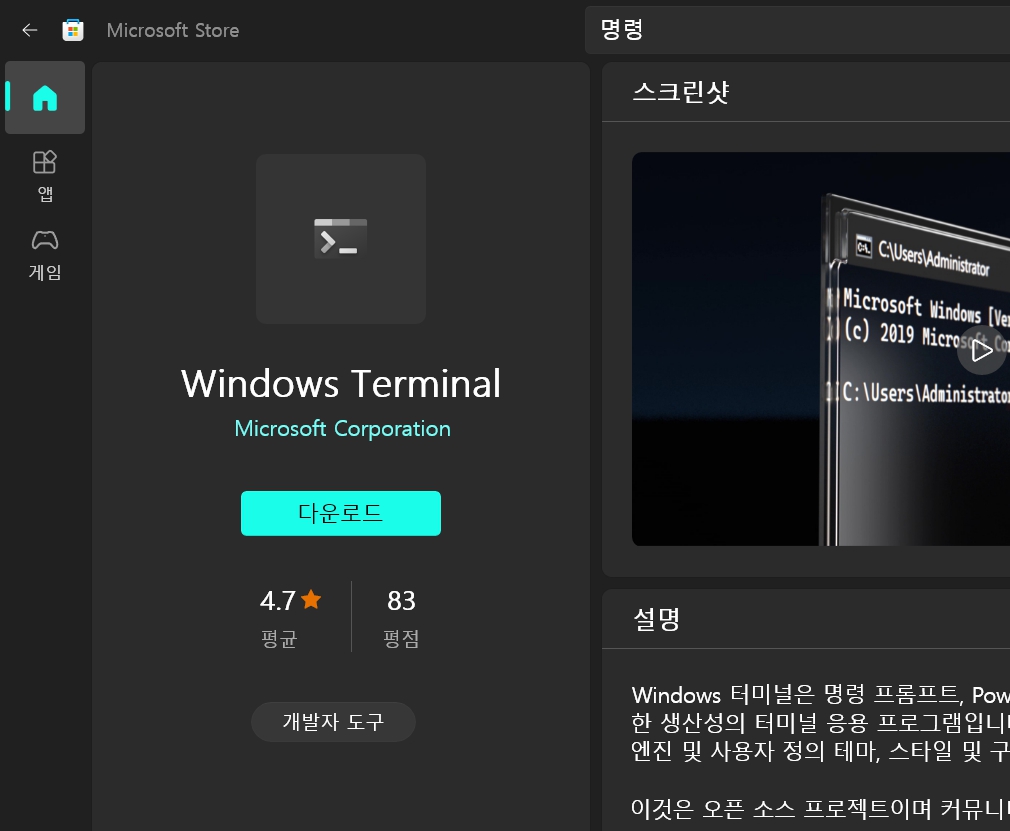Screen dimensions: 1010x831
Task: Play the screenshot video
Action: (x=982, y=350)
